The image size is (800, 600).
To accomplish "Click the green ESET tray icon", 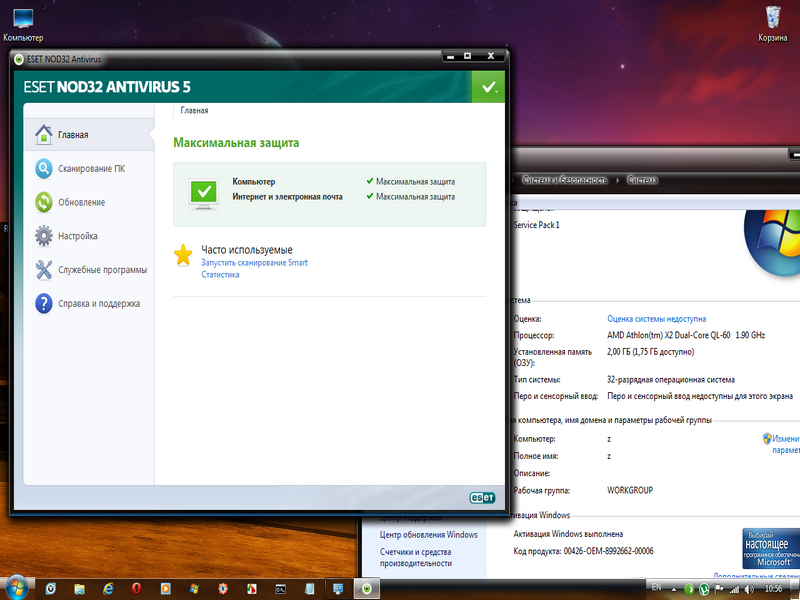I will pyautogui.click(x=689, y=589).
